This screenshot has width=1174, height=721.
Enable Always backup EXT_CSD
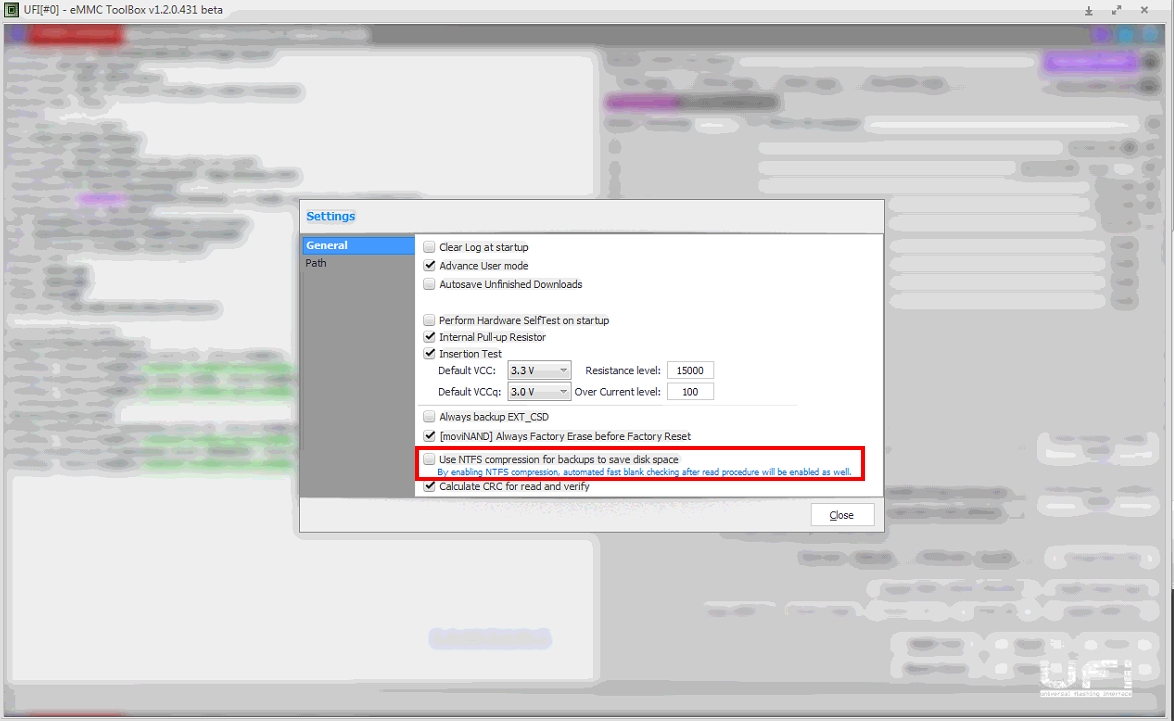pyautogui.click(x=429, y=416)
